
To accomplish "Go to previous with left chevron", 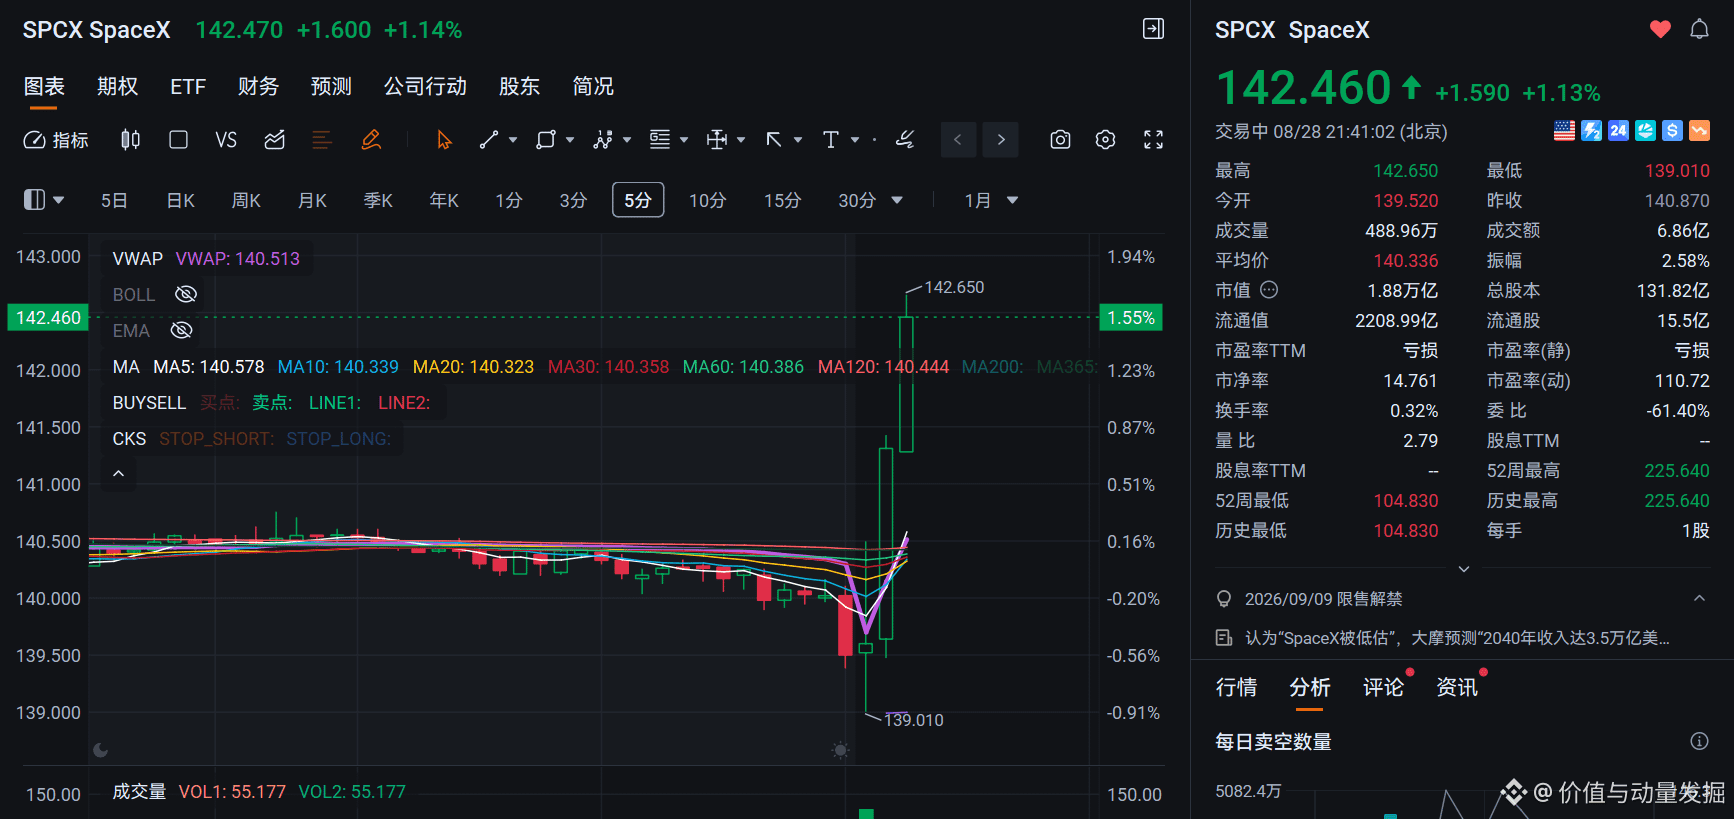I will point(958,140).
